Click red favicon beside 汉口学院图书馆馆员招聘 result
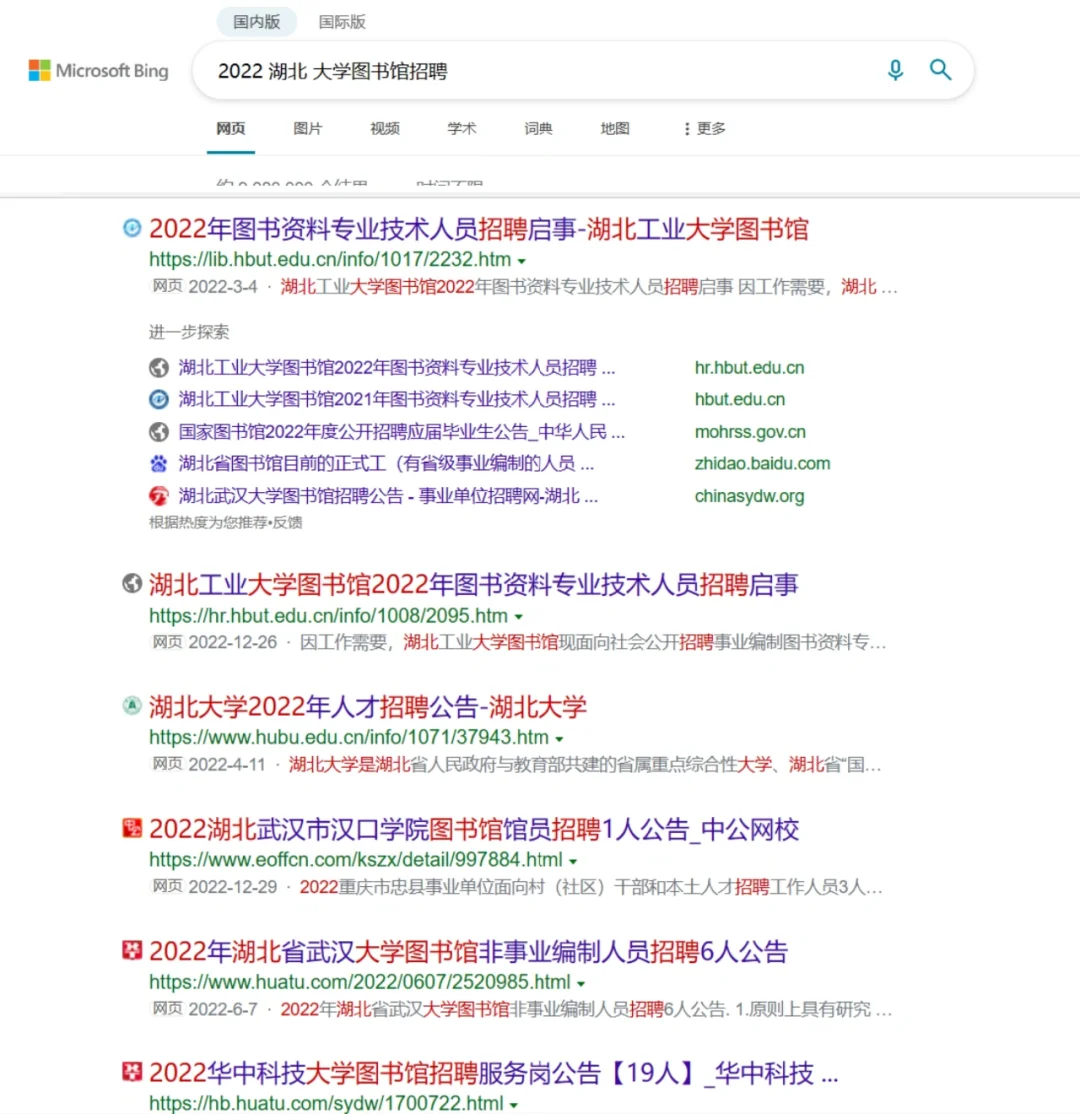The width and height of the screenshot is (1080, 1114). pyautogui.click(x=132, y=828)
